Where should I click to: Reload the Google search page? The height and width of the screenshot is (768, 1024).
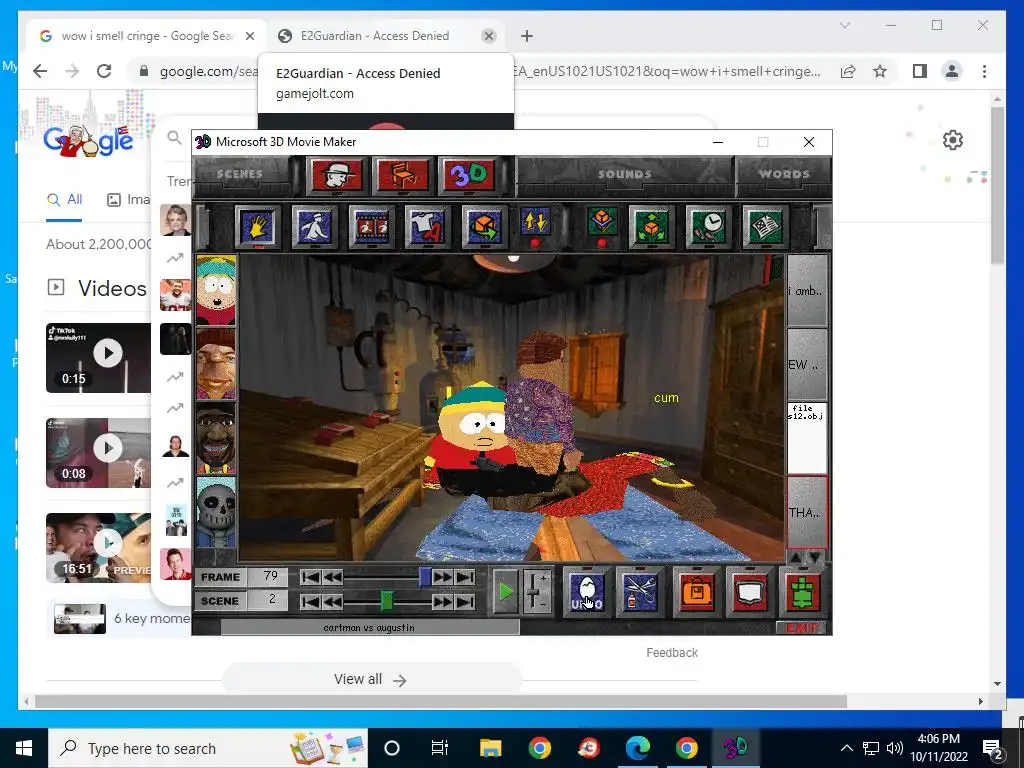pyautogui.click(x=104, y=71)
